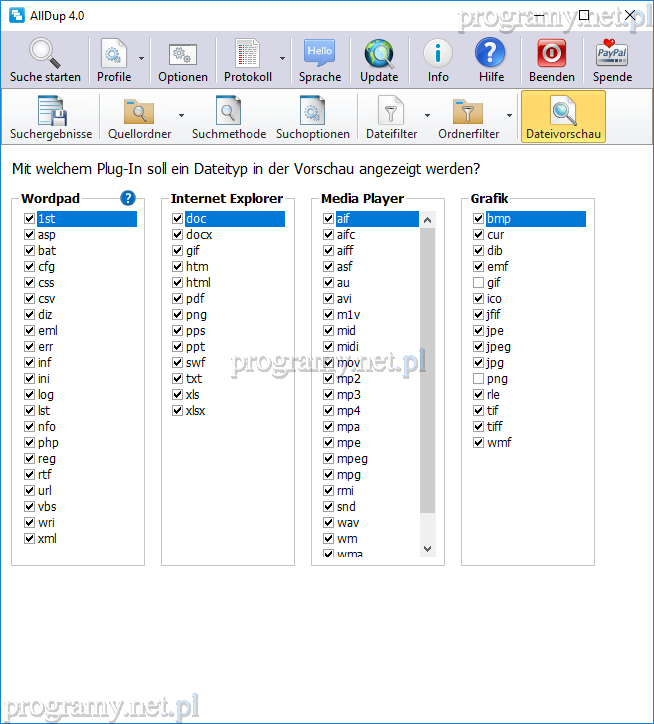654x724 pixels.
Task: Click the Suche starten magnifier icon
Action: coord(45,53)
